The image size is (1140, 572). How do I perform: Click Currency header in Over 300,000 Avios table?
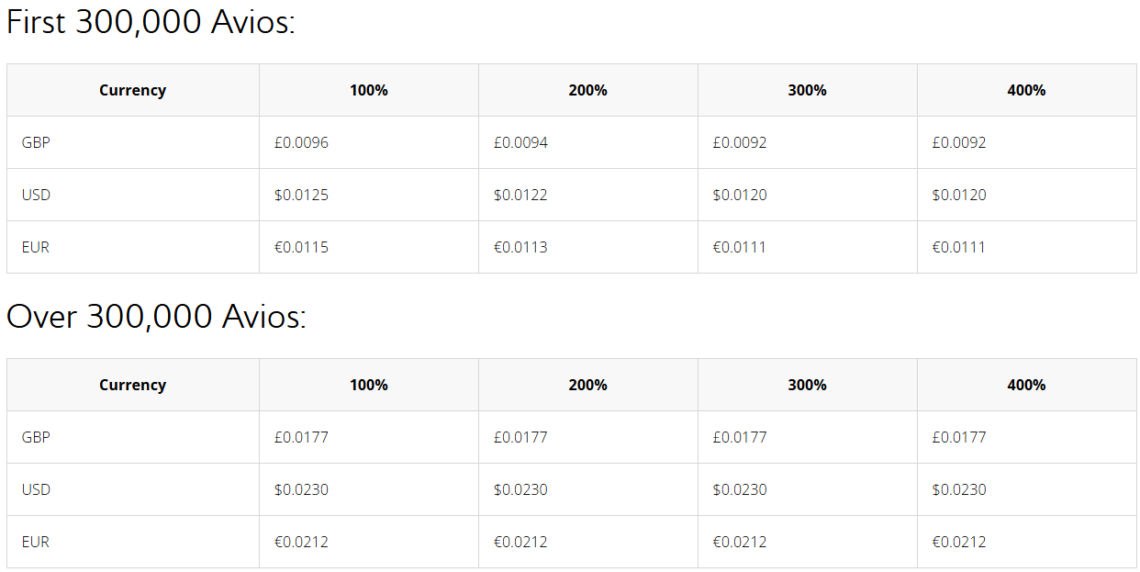[x=132, y=385]
